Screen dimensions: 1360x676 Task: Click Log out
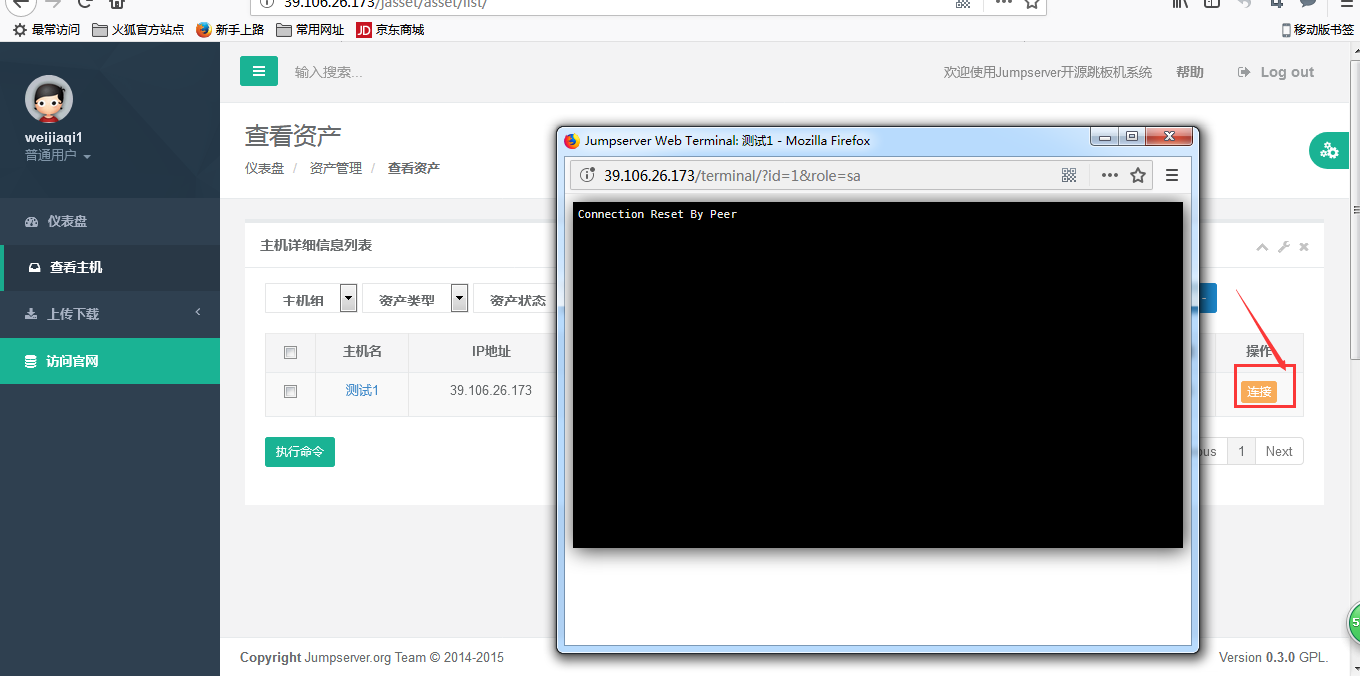[x=1276, y=72]
